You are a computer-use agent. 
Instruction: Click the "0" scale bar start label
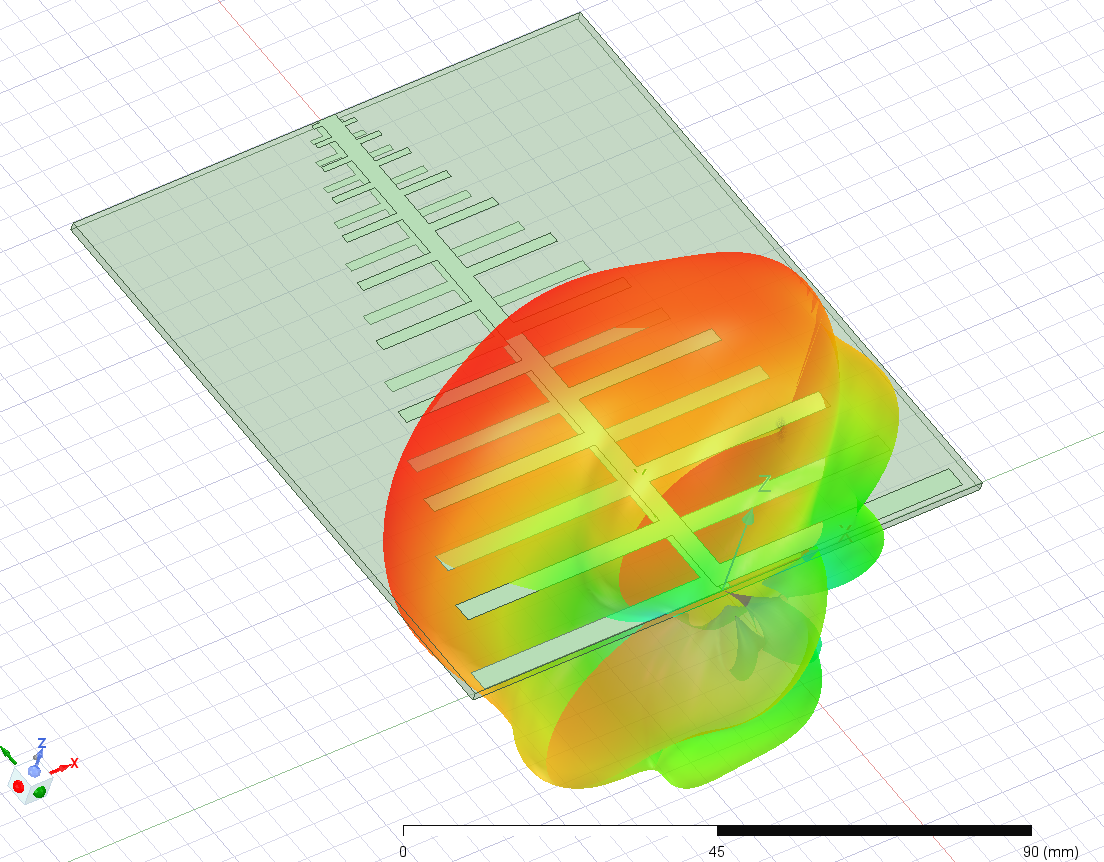coord(403,852)
